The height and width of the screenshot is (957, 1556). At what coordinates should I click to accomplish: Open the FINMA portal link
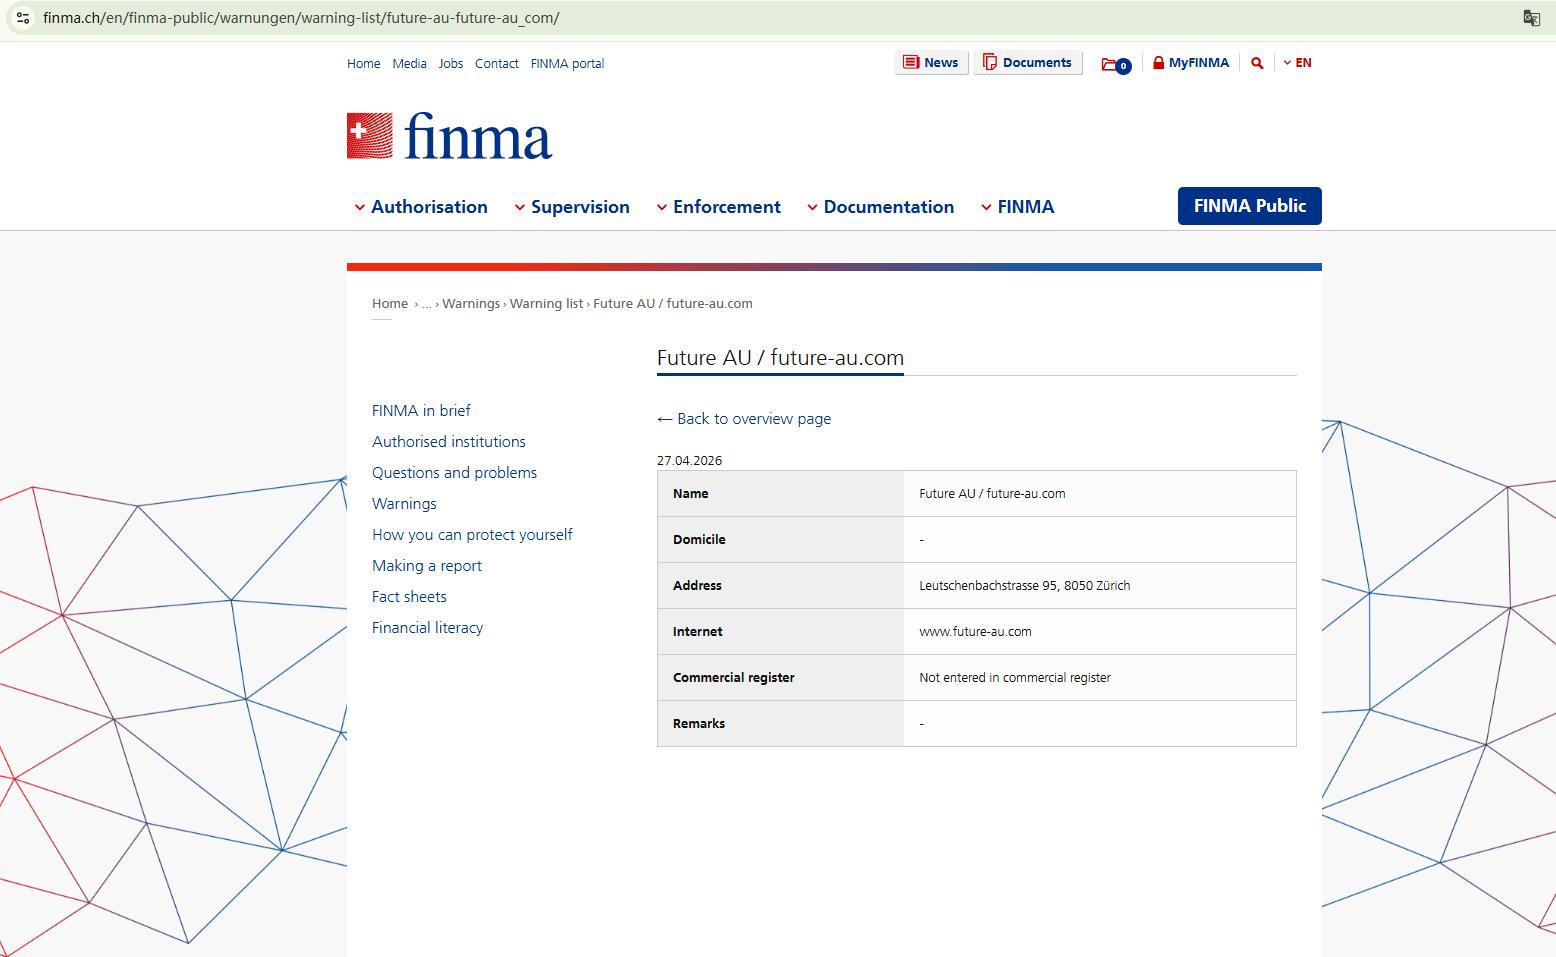(567, 63)
